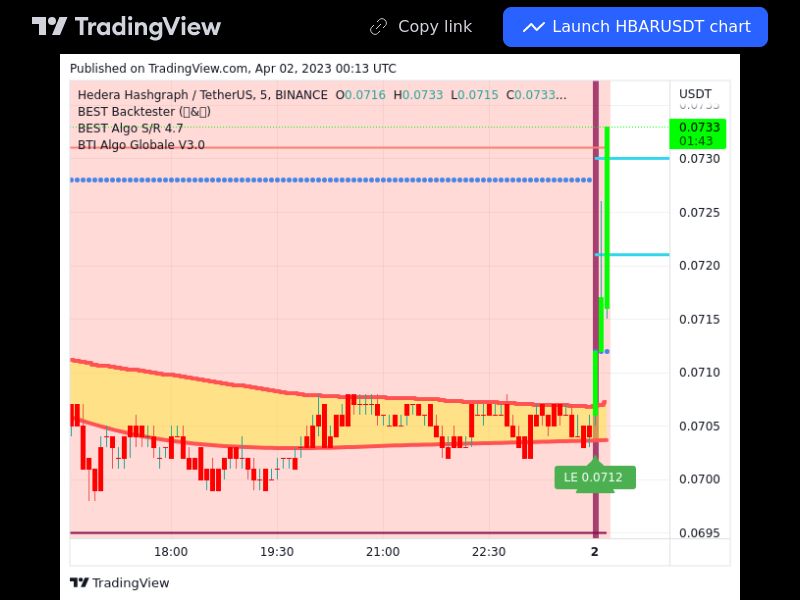Click the open value O0.0716
The image size is (800, 600).
(x=360, y=95)
